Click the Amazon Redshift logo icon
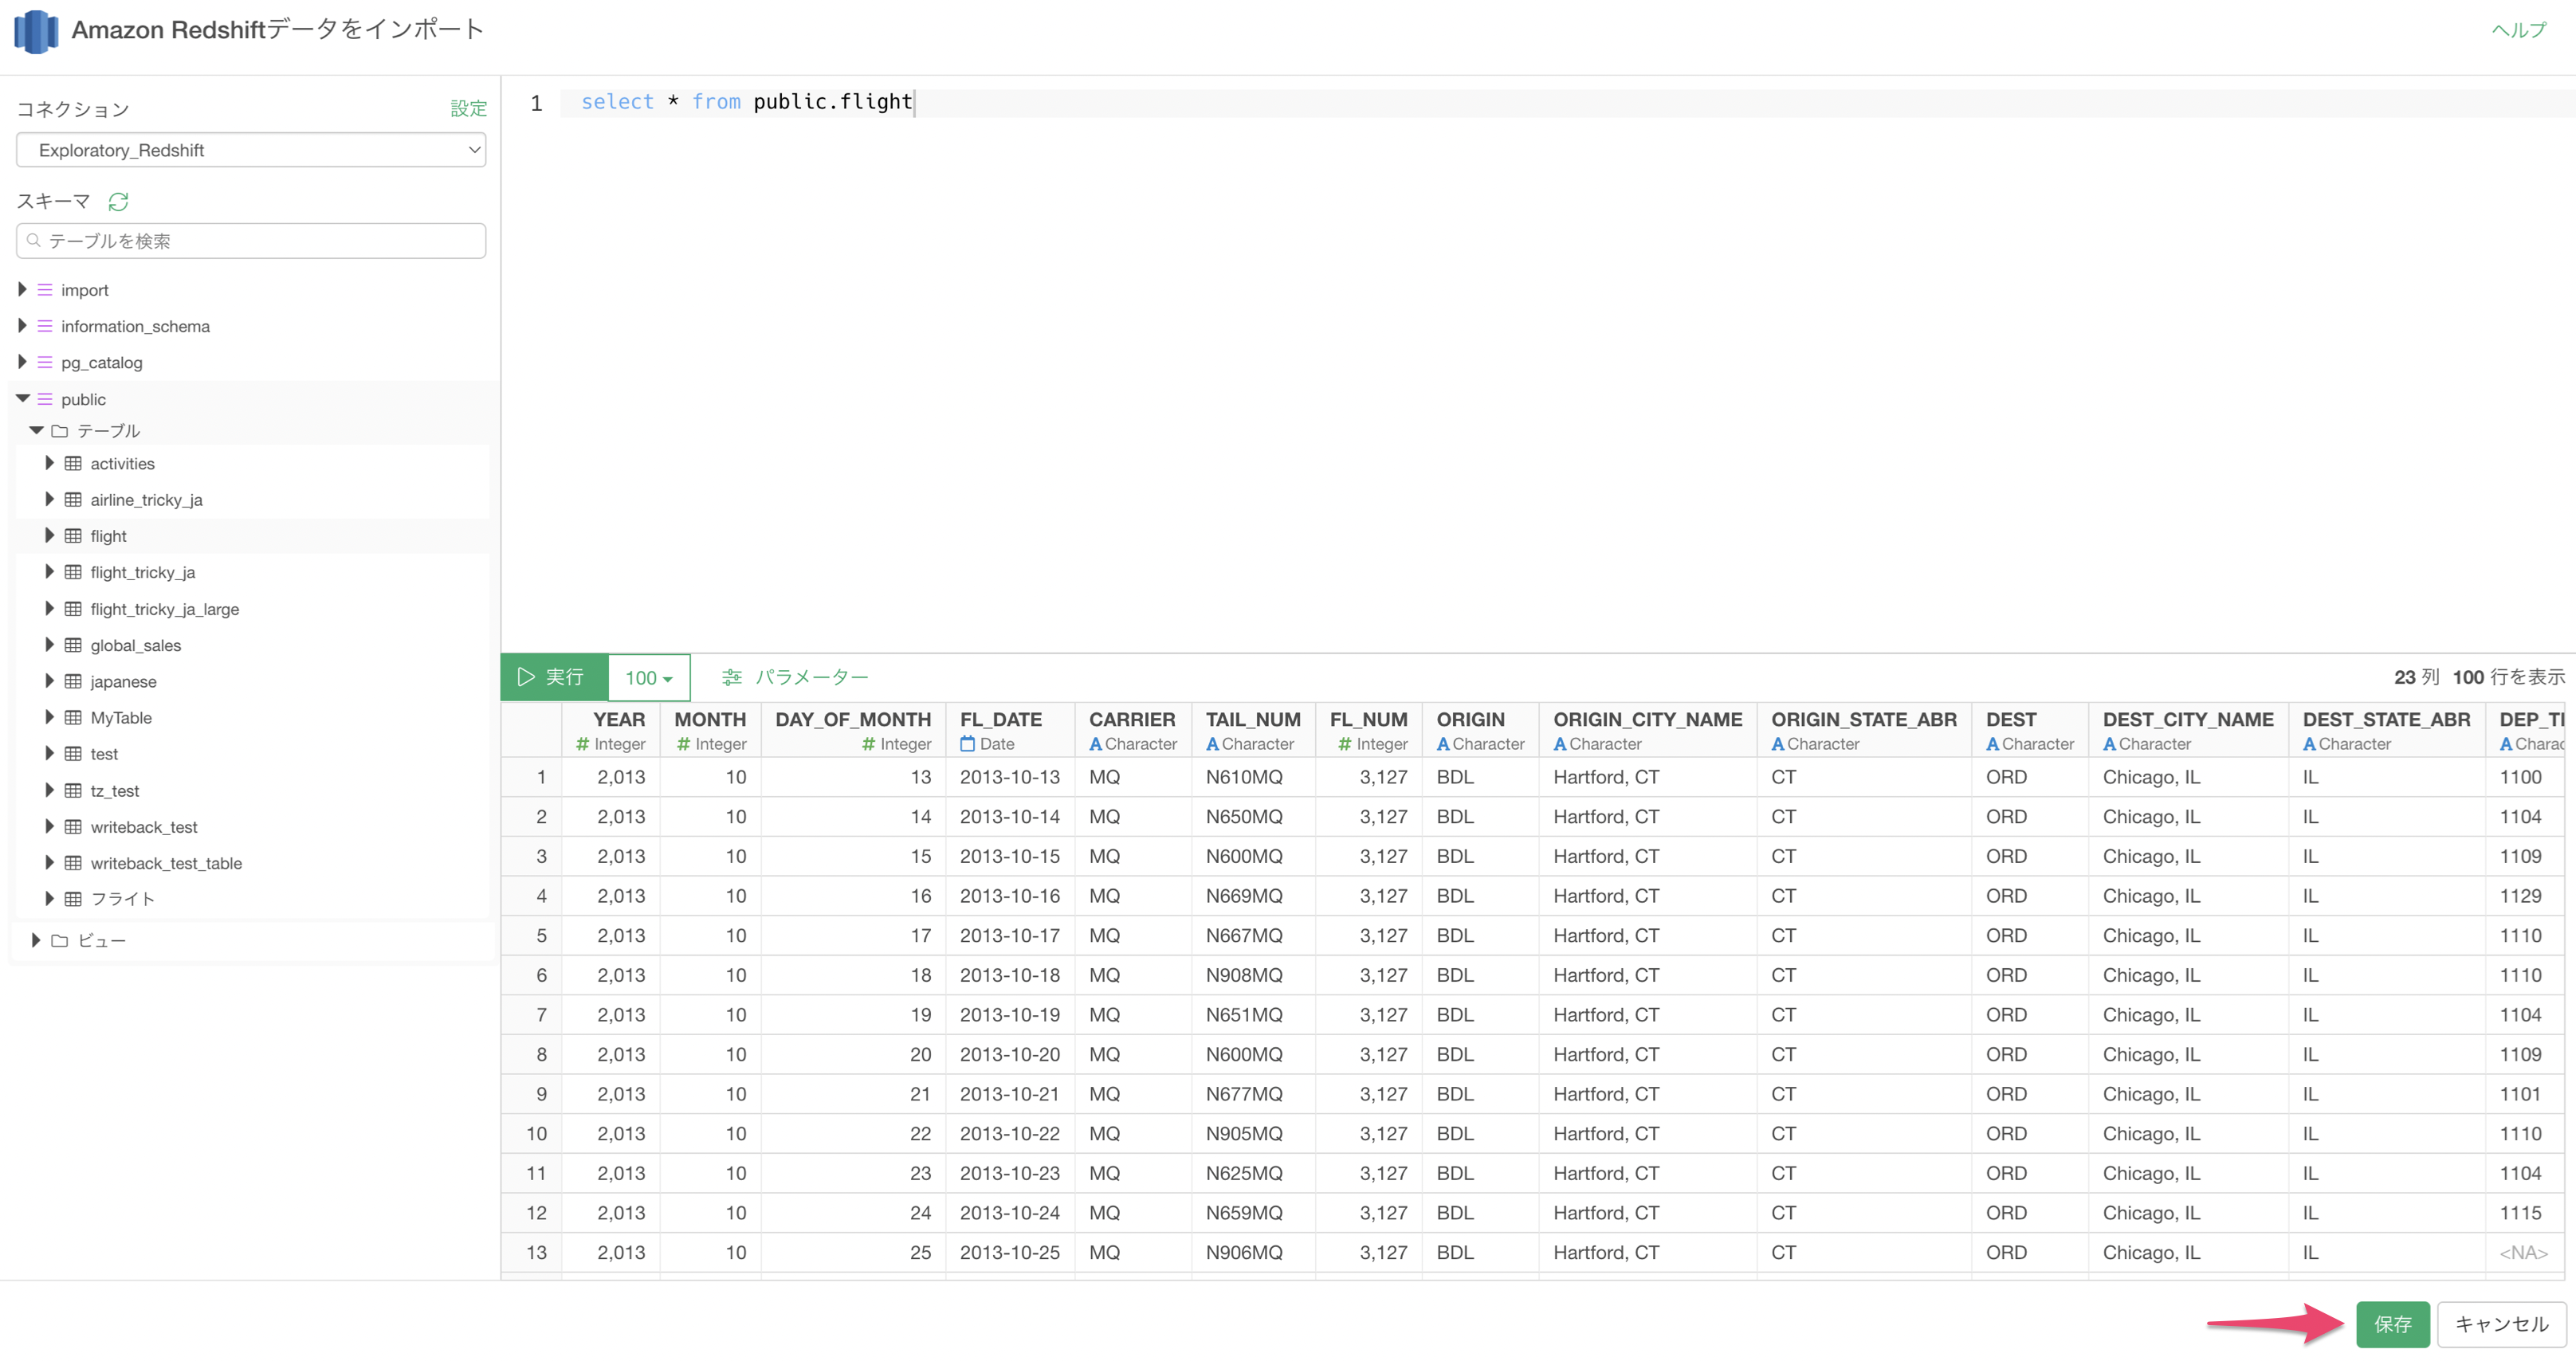The width and height of the screenshot is (2576, 1361). 36,31
